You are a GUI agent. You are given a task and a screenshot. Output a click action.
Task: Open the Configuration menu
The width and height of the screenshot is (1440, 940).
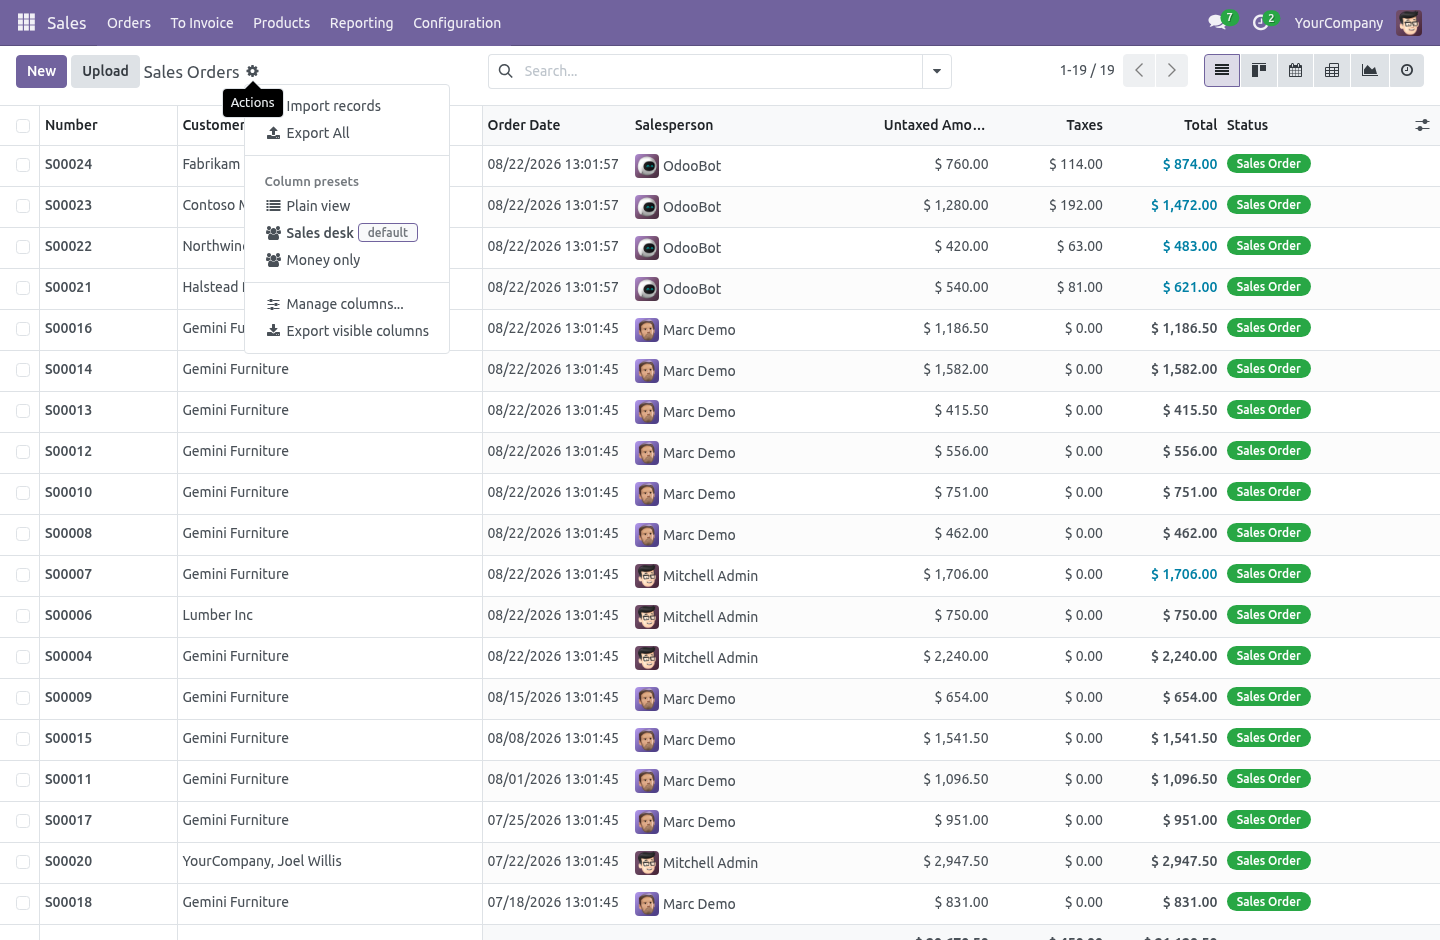coord(457,23)
